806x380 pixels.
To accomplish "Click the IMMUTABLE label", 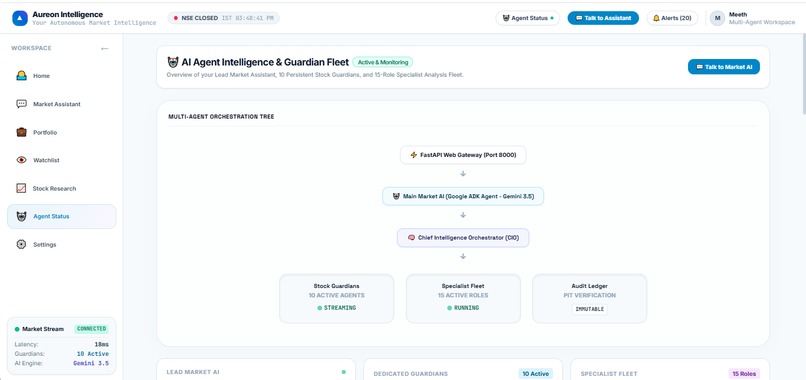I will coord(590,309).
